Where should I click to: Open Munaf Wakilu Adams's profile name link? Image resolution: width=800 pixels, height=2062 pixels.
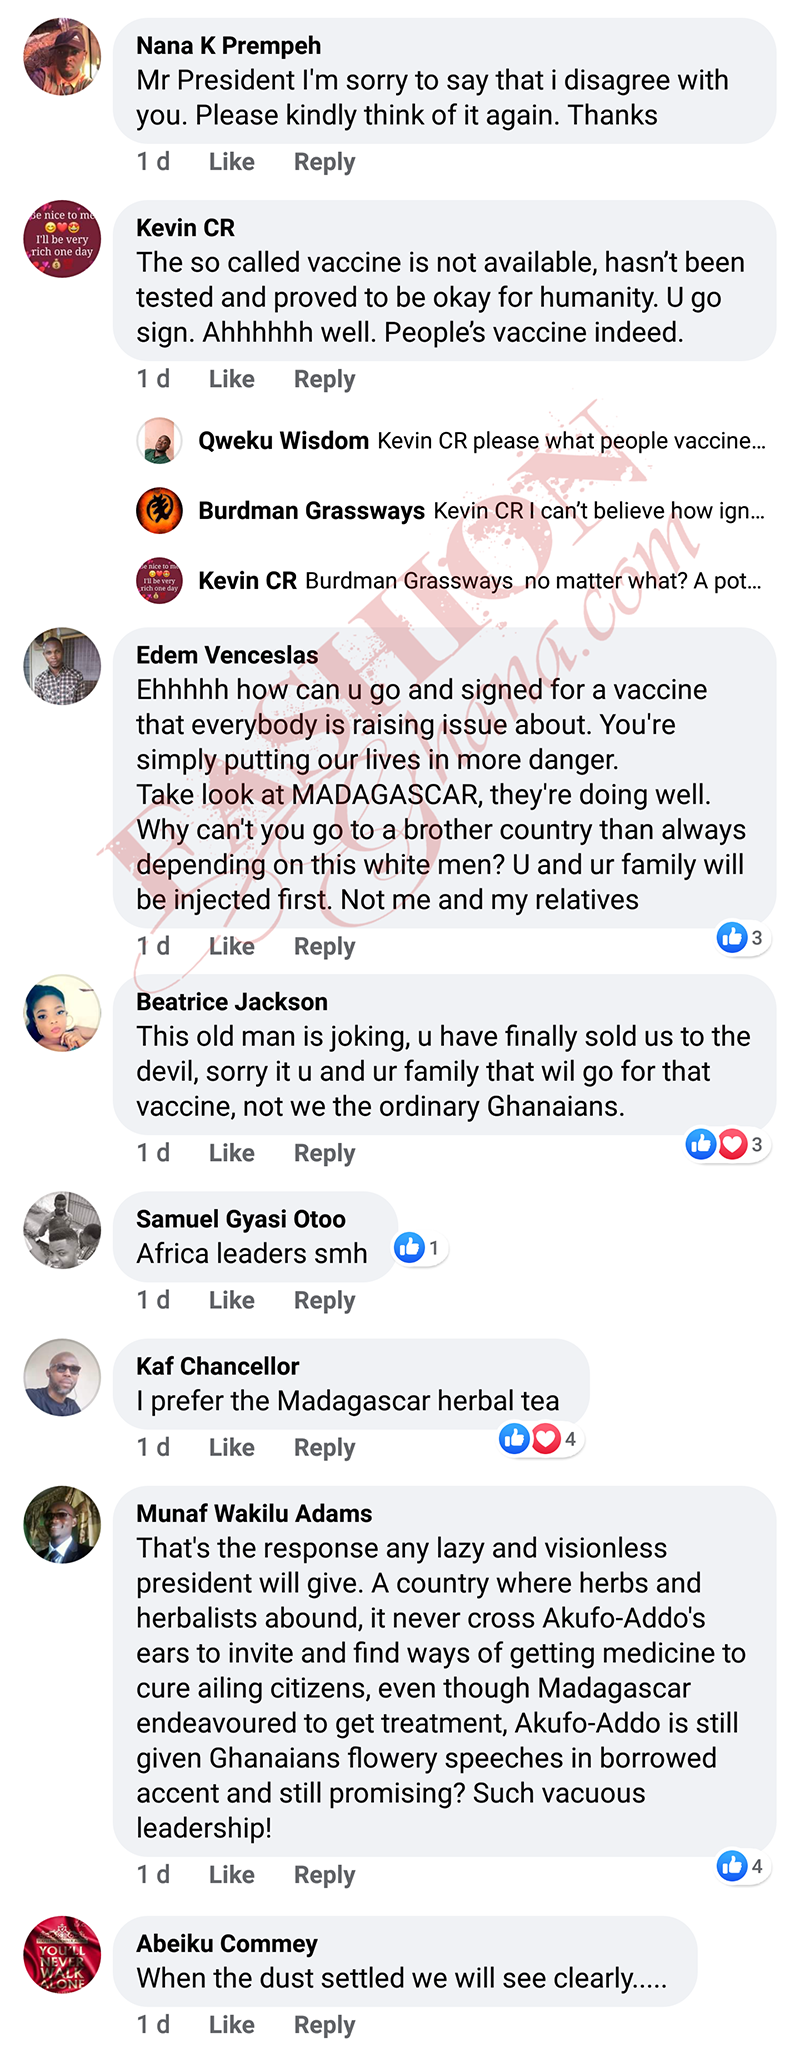point(254,1513)
